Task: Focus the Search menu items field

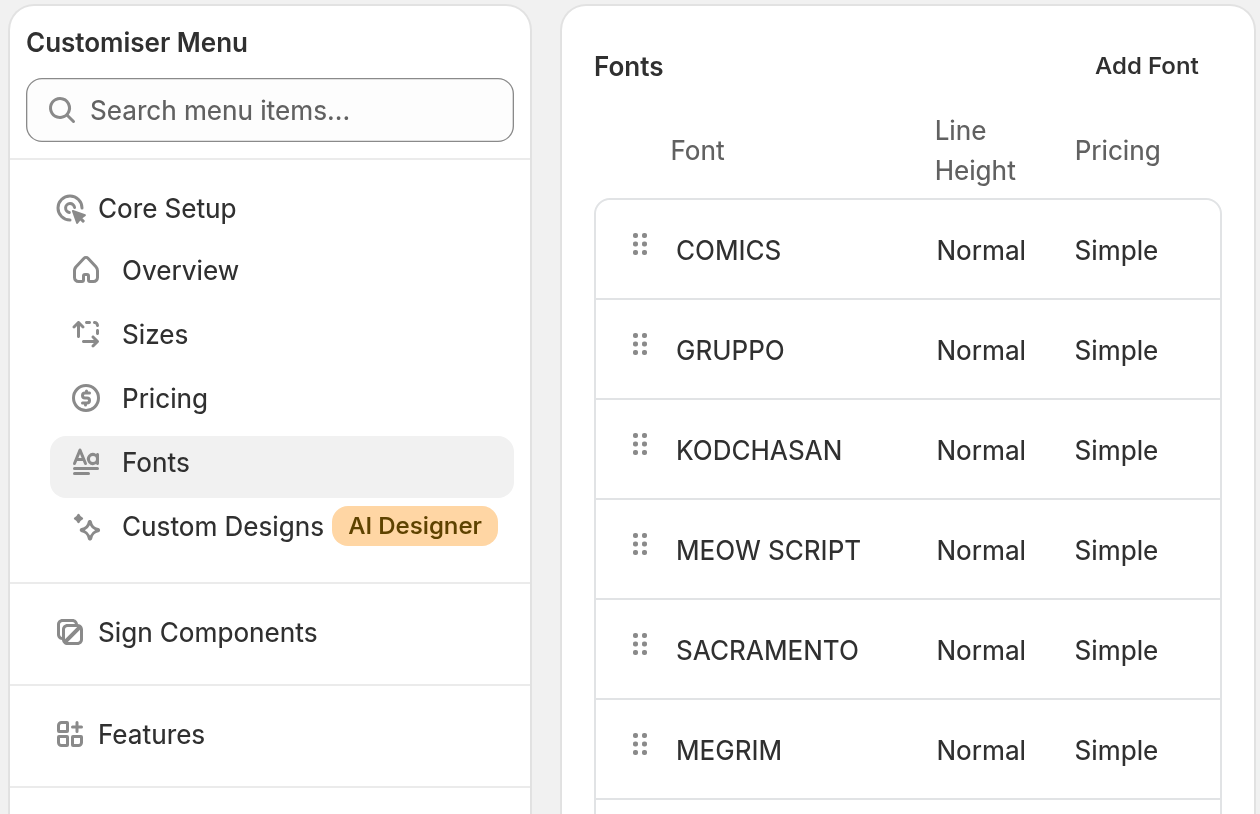Action: (270, 110)
